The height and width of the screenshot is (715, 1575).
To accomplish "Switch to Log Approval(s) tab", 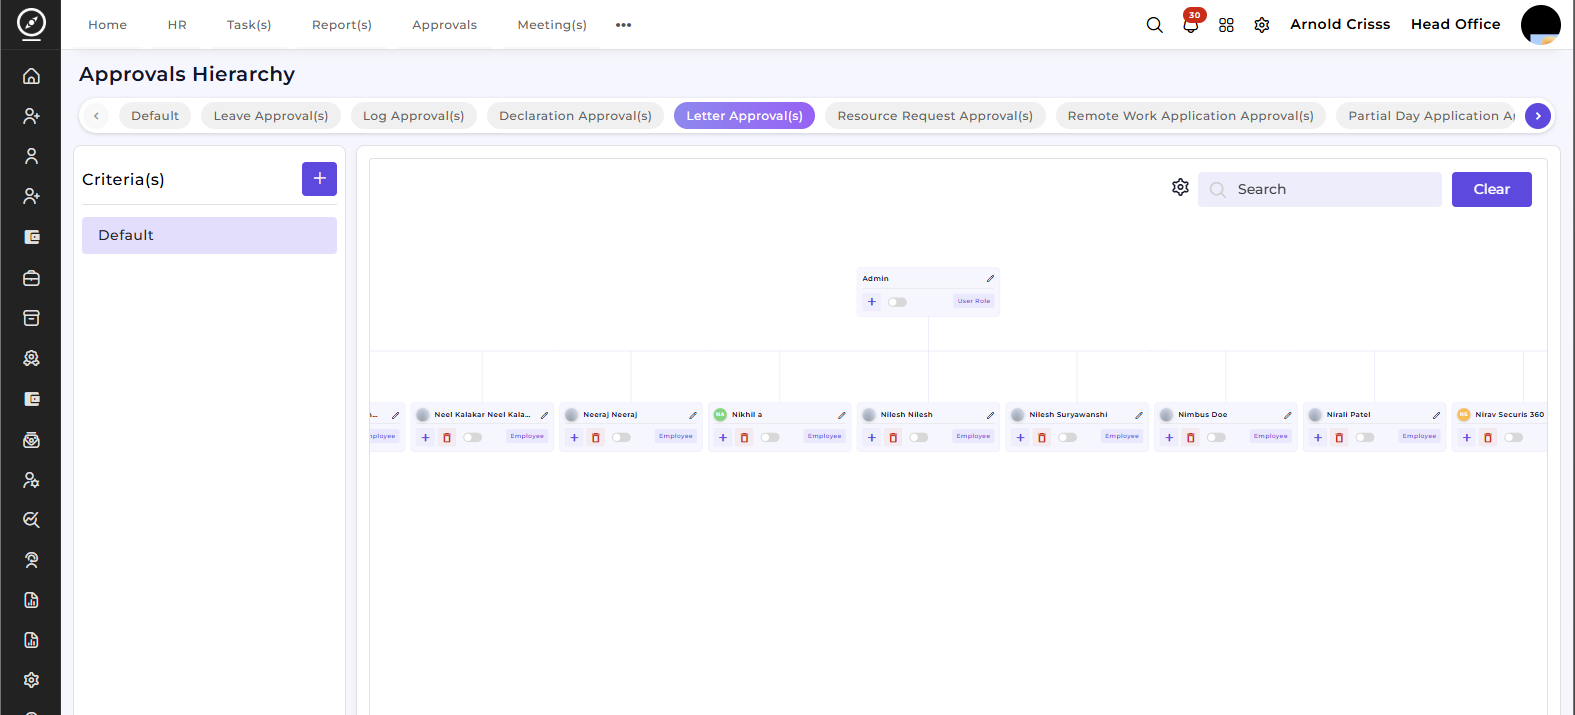I will (414, 116).
